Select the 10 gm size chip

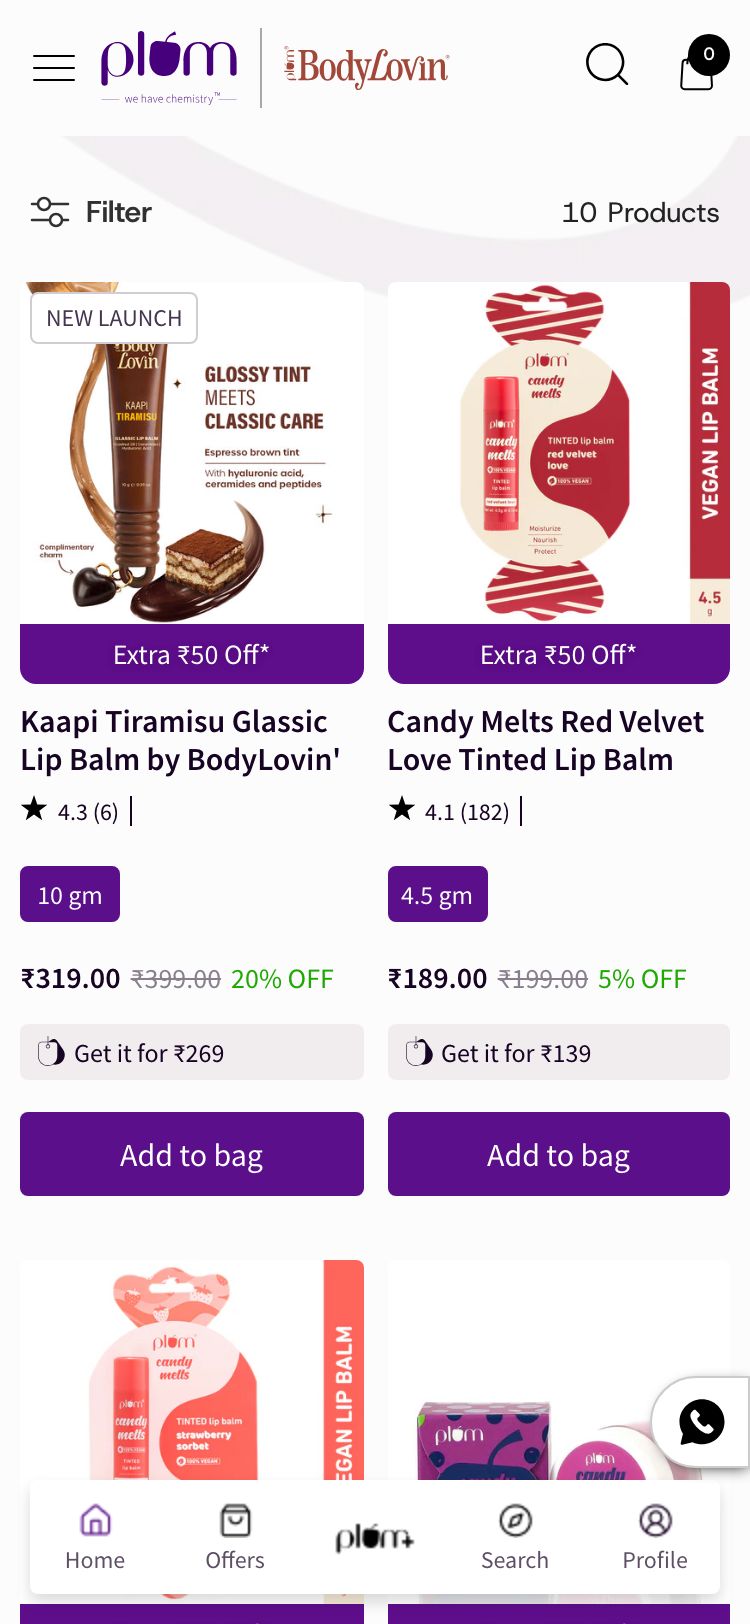pyautogui.click(x=69, y=893)
